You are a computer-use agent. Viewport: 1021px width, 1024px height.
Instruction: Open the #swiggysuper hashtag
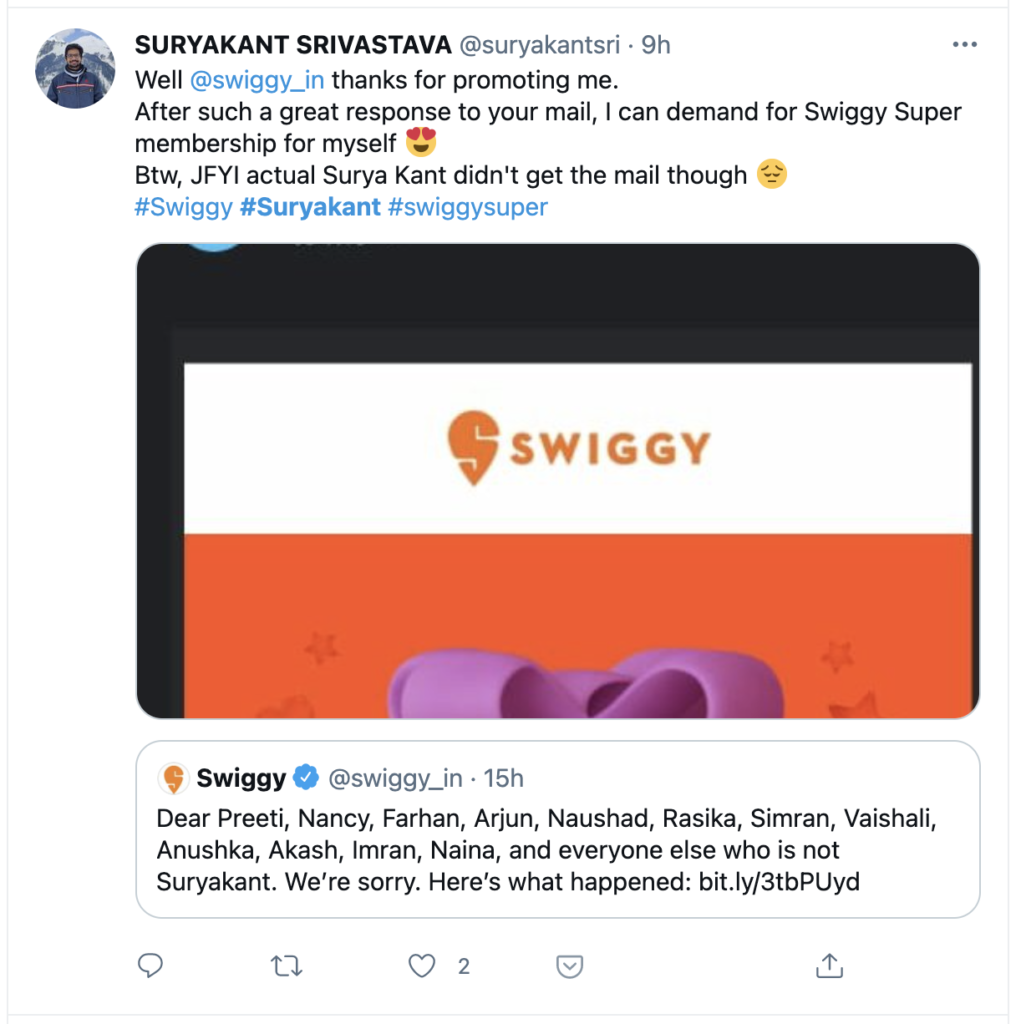click(x=468, y=207)
